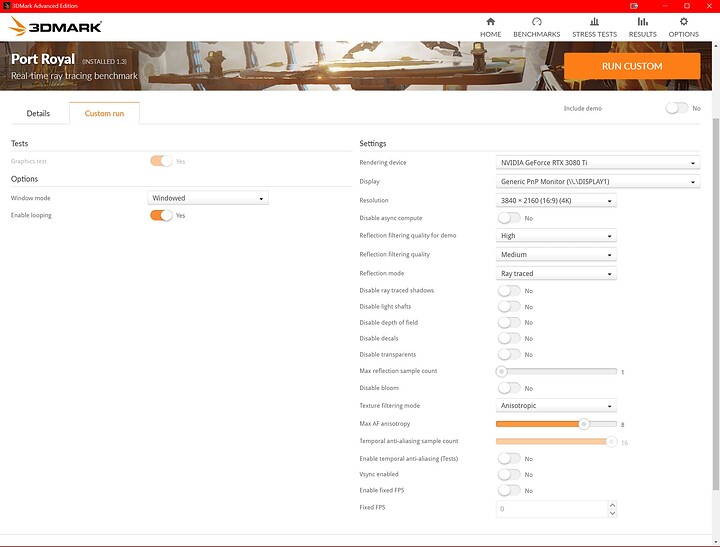Open the Resolution dropdown
This screenshot has height=547, width=720.
pyautogui.click(x=556, y=200)
